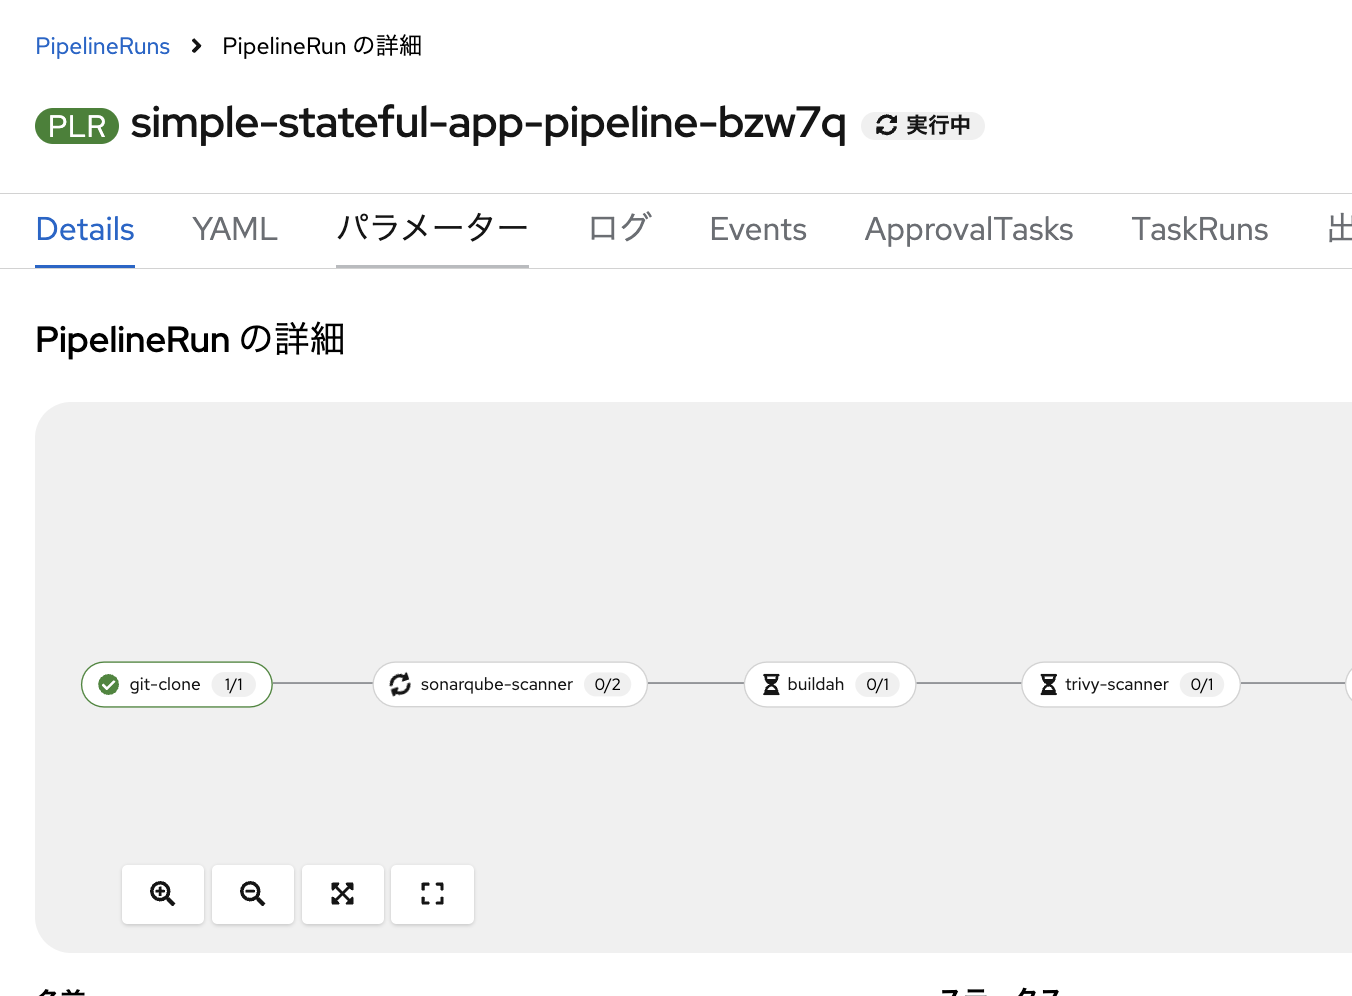Click the green checkmark on git-clone
This screenshot has width=1352, height=996.
point(109,685)
